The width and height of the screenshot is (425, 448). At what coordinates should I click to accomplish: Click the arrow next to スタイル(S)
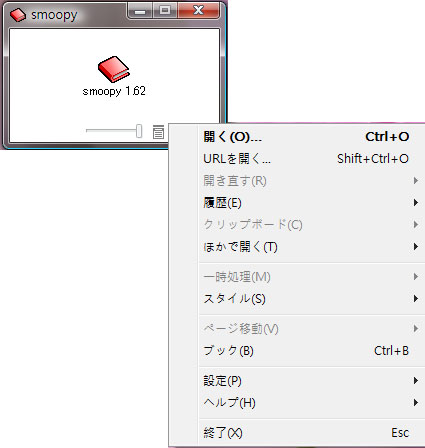coord(416,298)
